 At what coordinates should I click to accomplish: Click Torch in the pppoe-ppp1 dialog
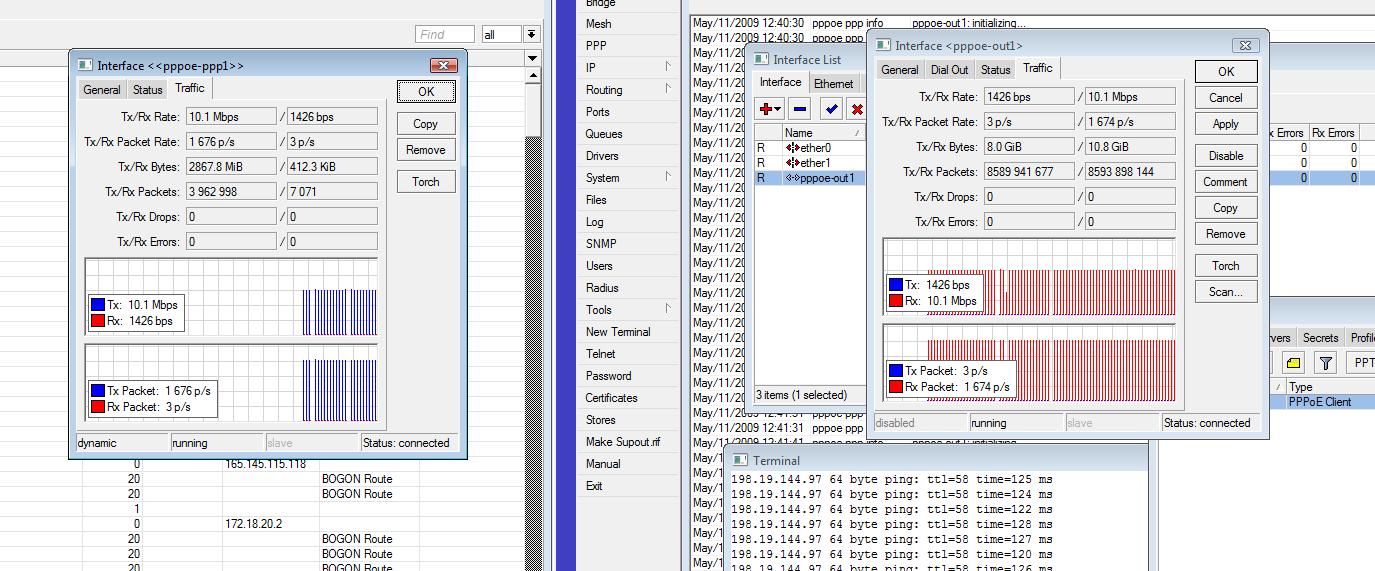click(x=426, y=182)
